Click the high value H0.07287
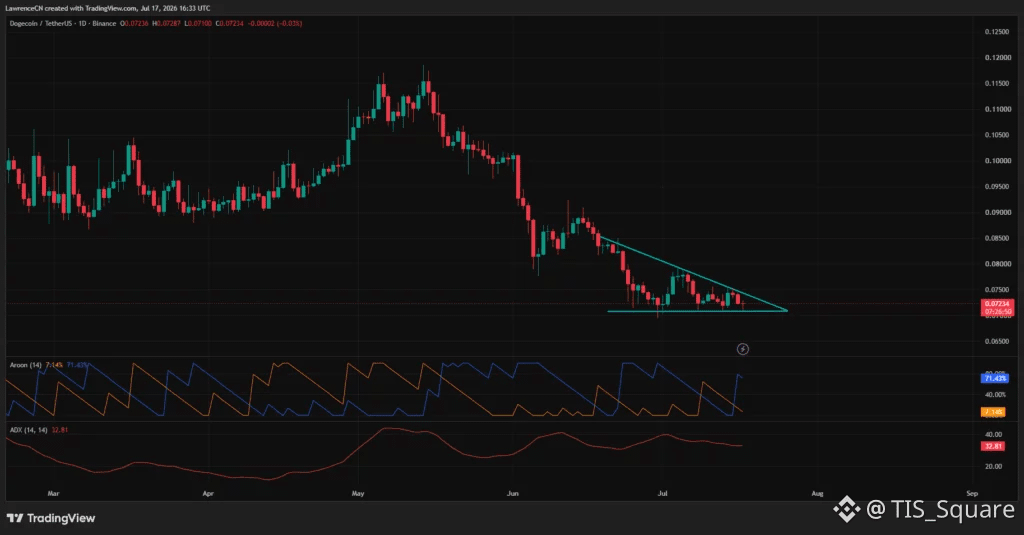Image resolution: width=1024 pixels, height=535 pixels. pos(167,24)
